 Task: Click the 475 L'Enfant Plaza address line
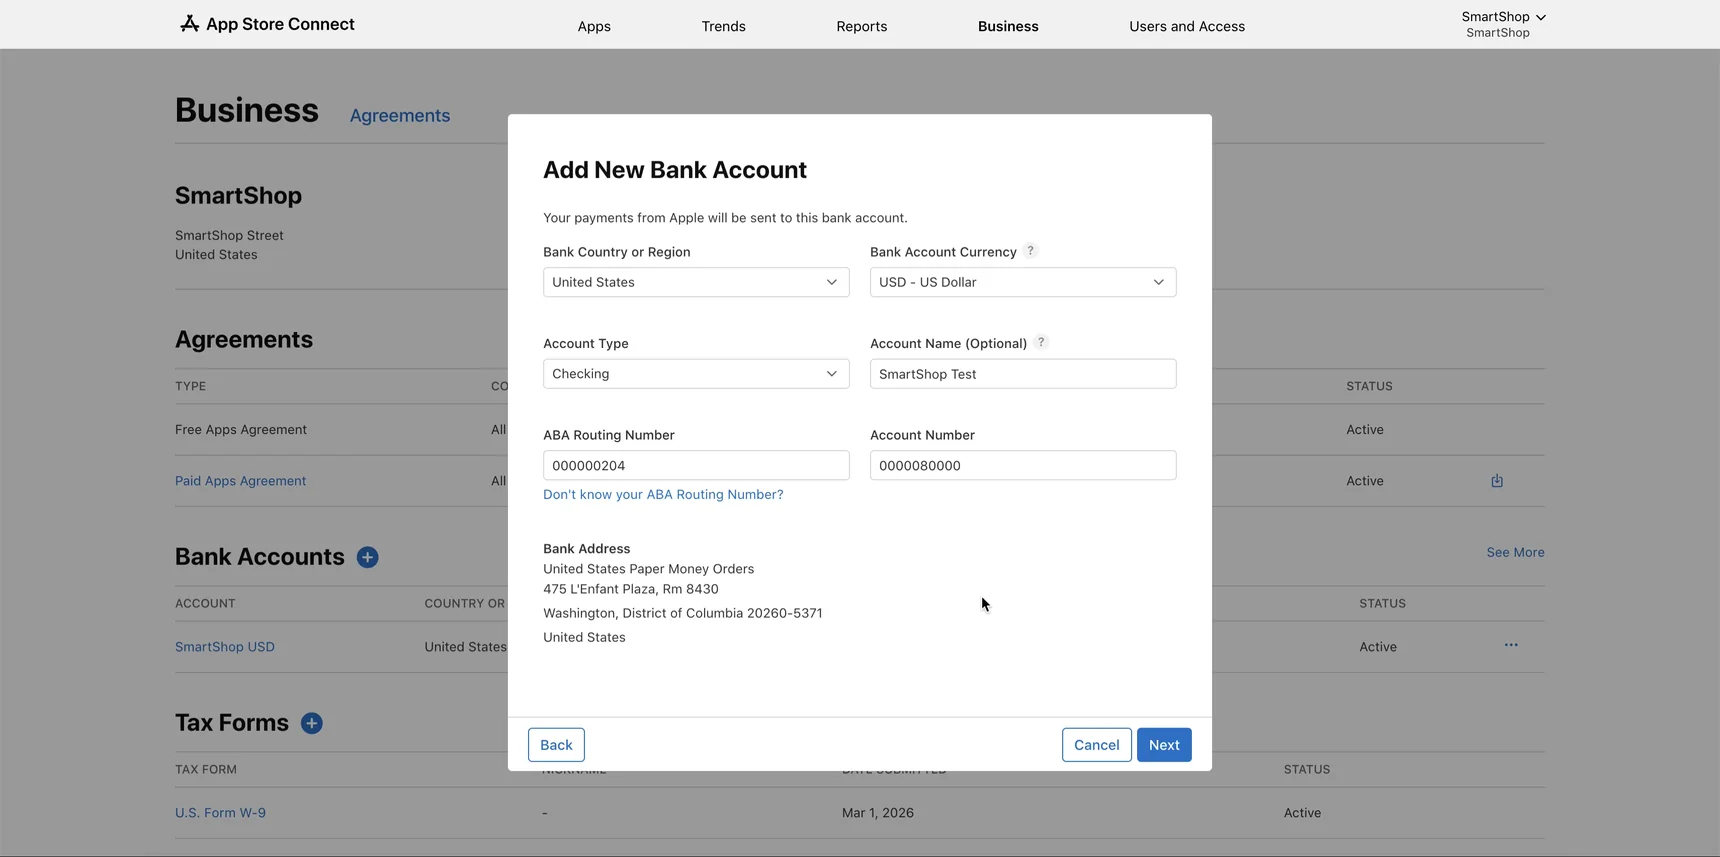tap(631, 589)
